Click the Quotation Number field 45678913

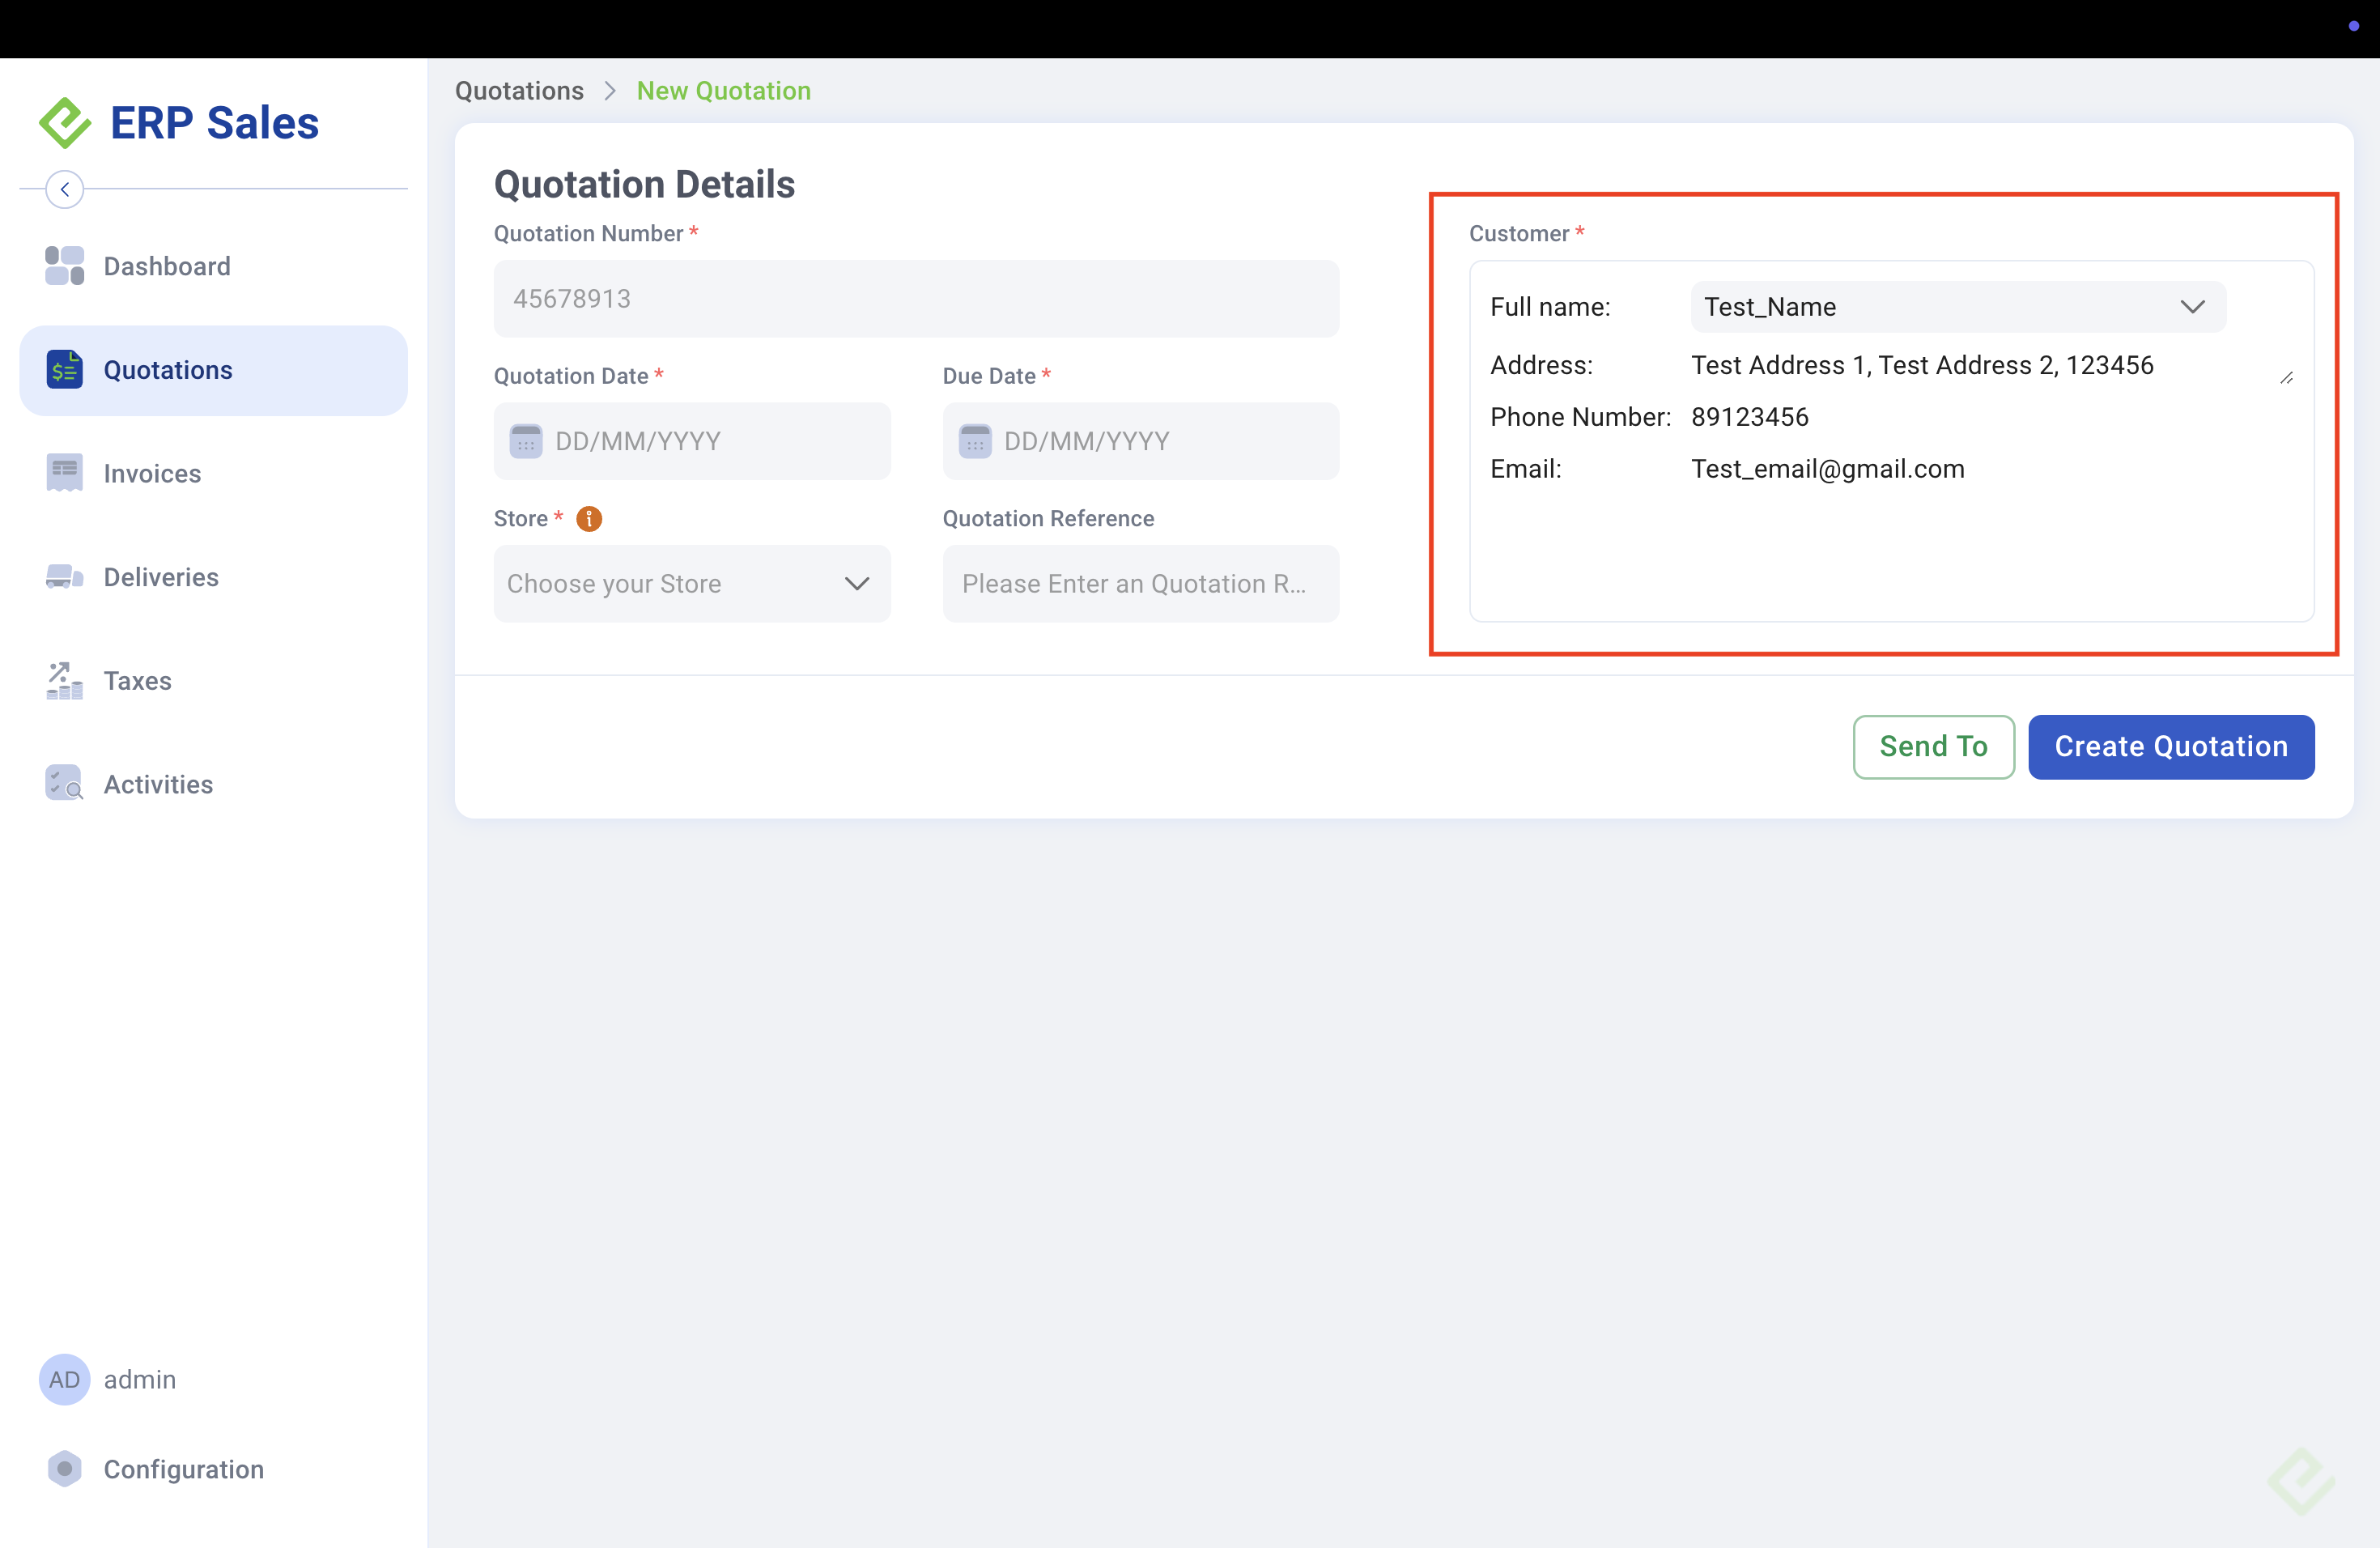point(916,299)
